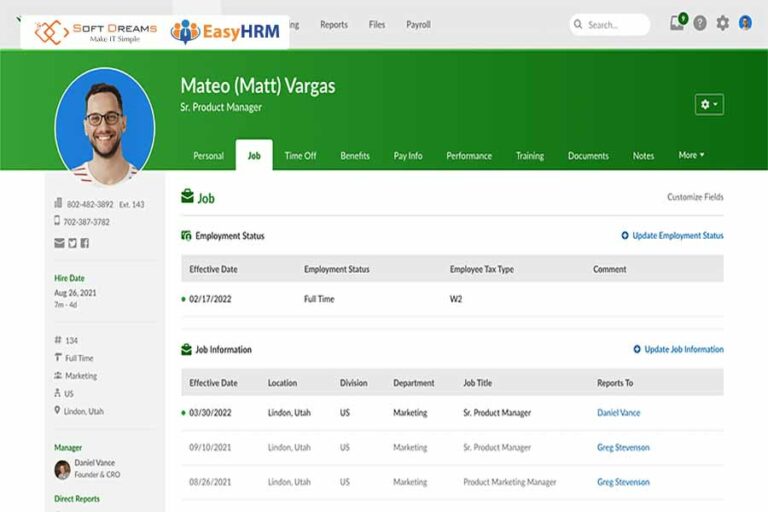The height and width of the screenshot is (512, 768).
Task: Open the notifications inbox icon
Action: (x=677, y=23)
